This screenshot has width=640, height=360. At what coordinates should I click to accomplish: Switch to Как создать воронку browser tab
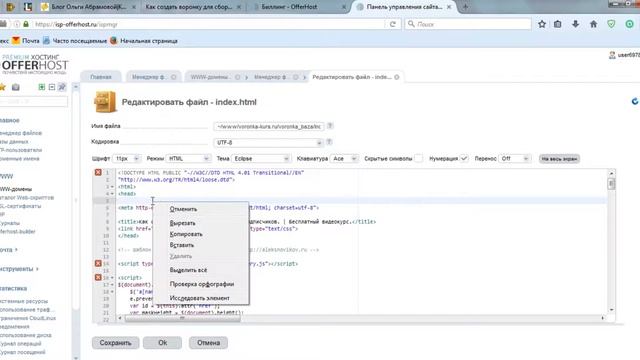tap(189, 7)
